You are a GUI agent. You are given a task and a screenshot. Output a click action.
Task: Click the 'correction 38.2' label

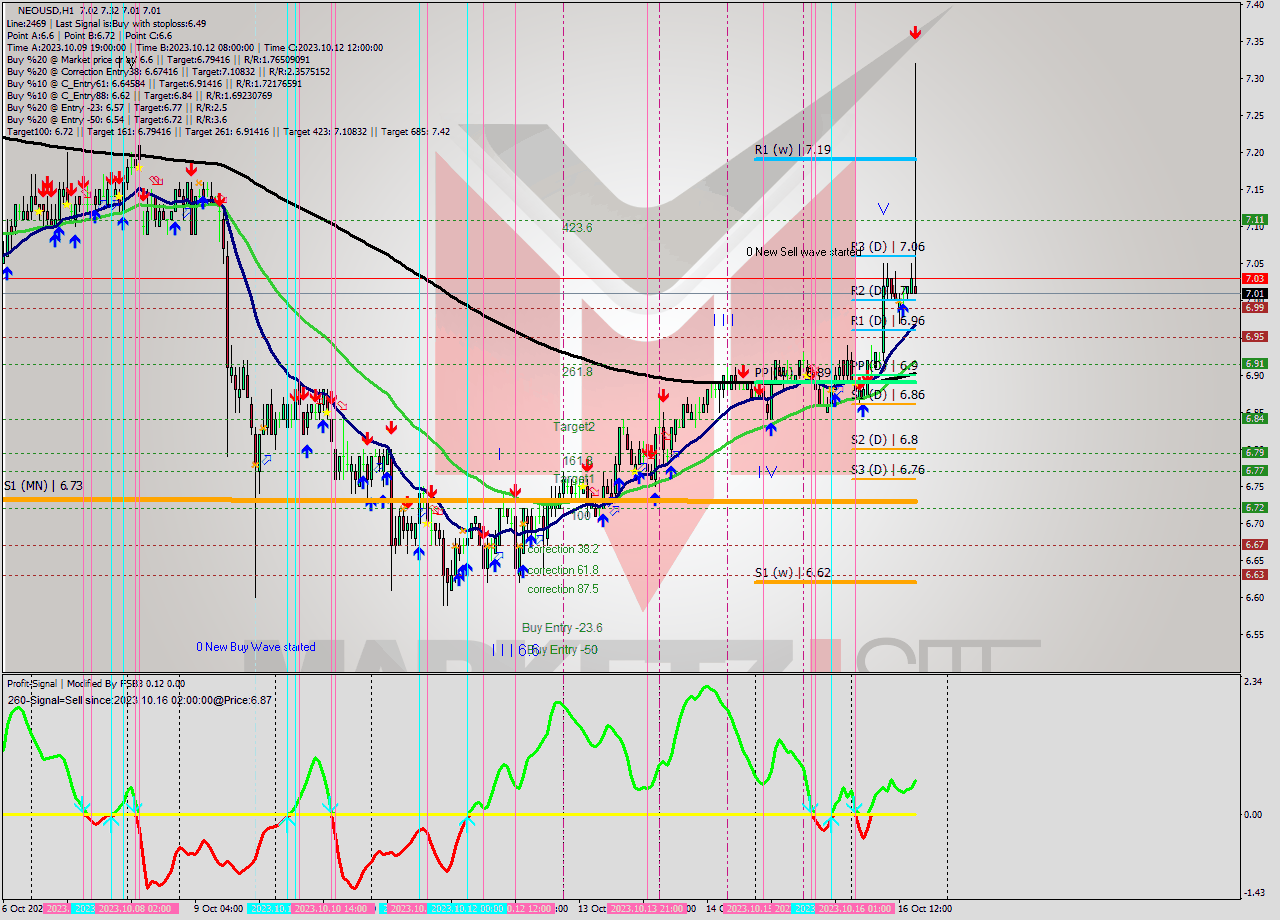click(563, 549)
